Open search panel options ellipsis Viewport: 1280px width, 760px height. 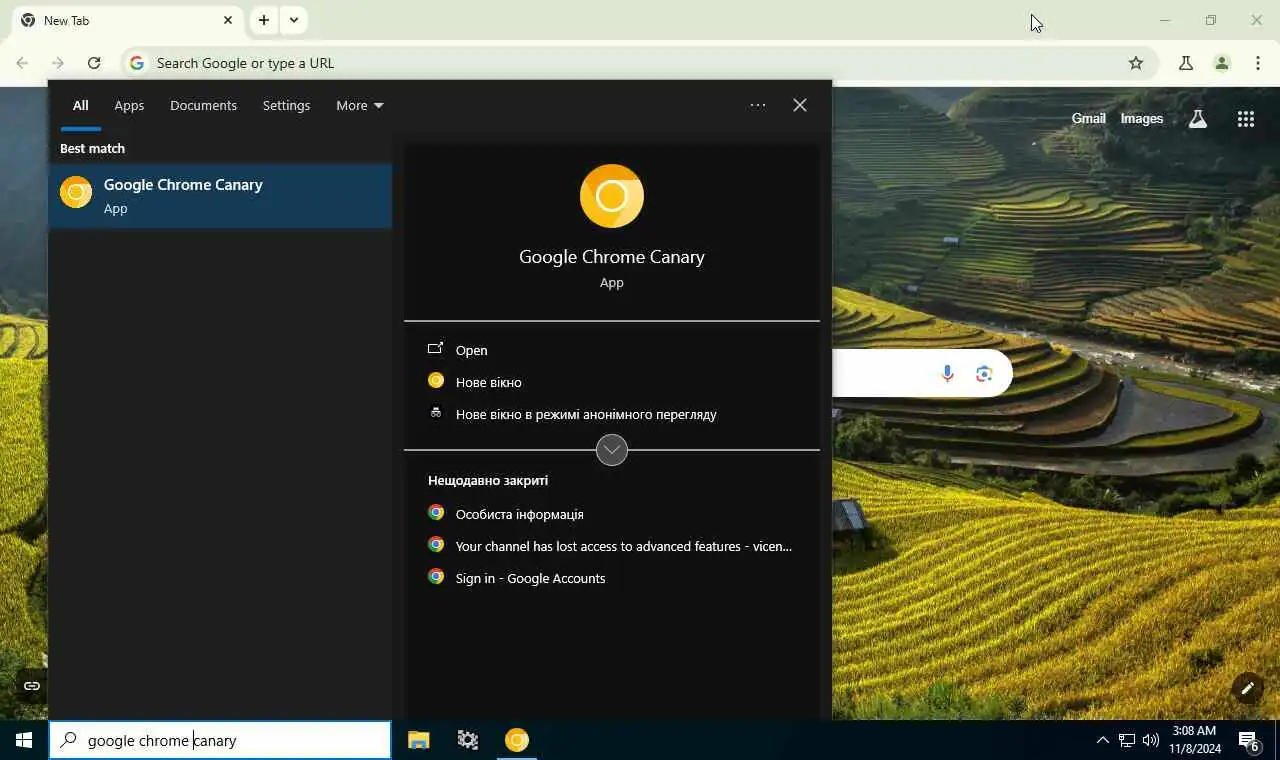coord(758,105)
